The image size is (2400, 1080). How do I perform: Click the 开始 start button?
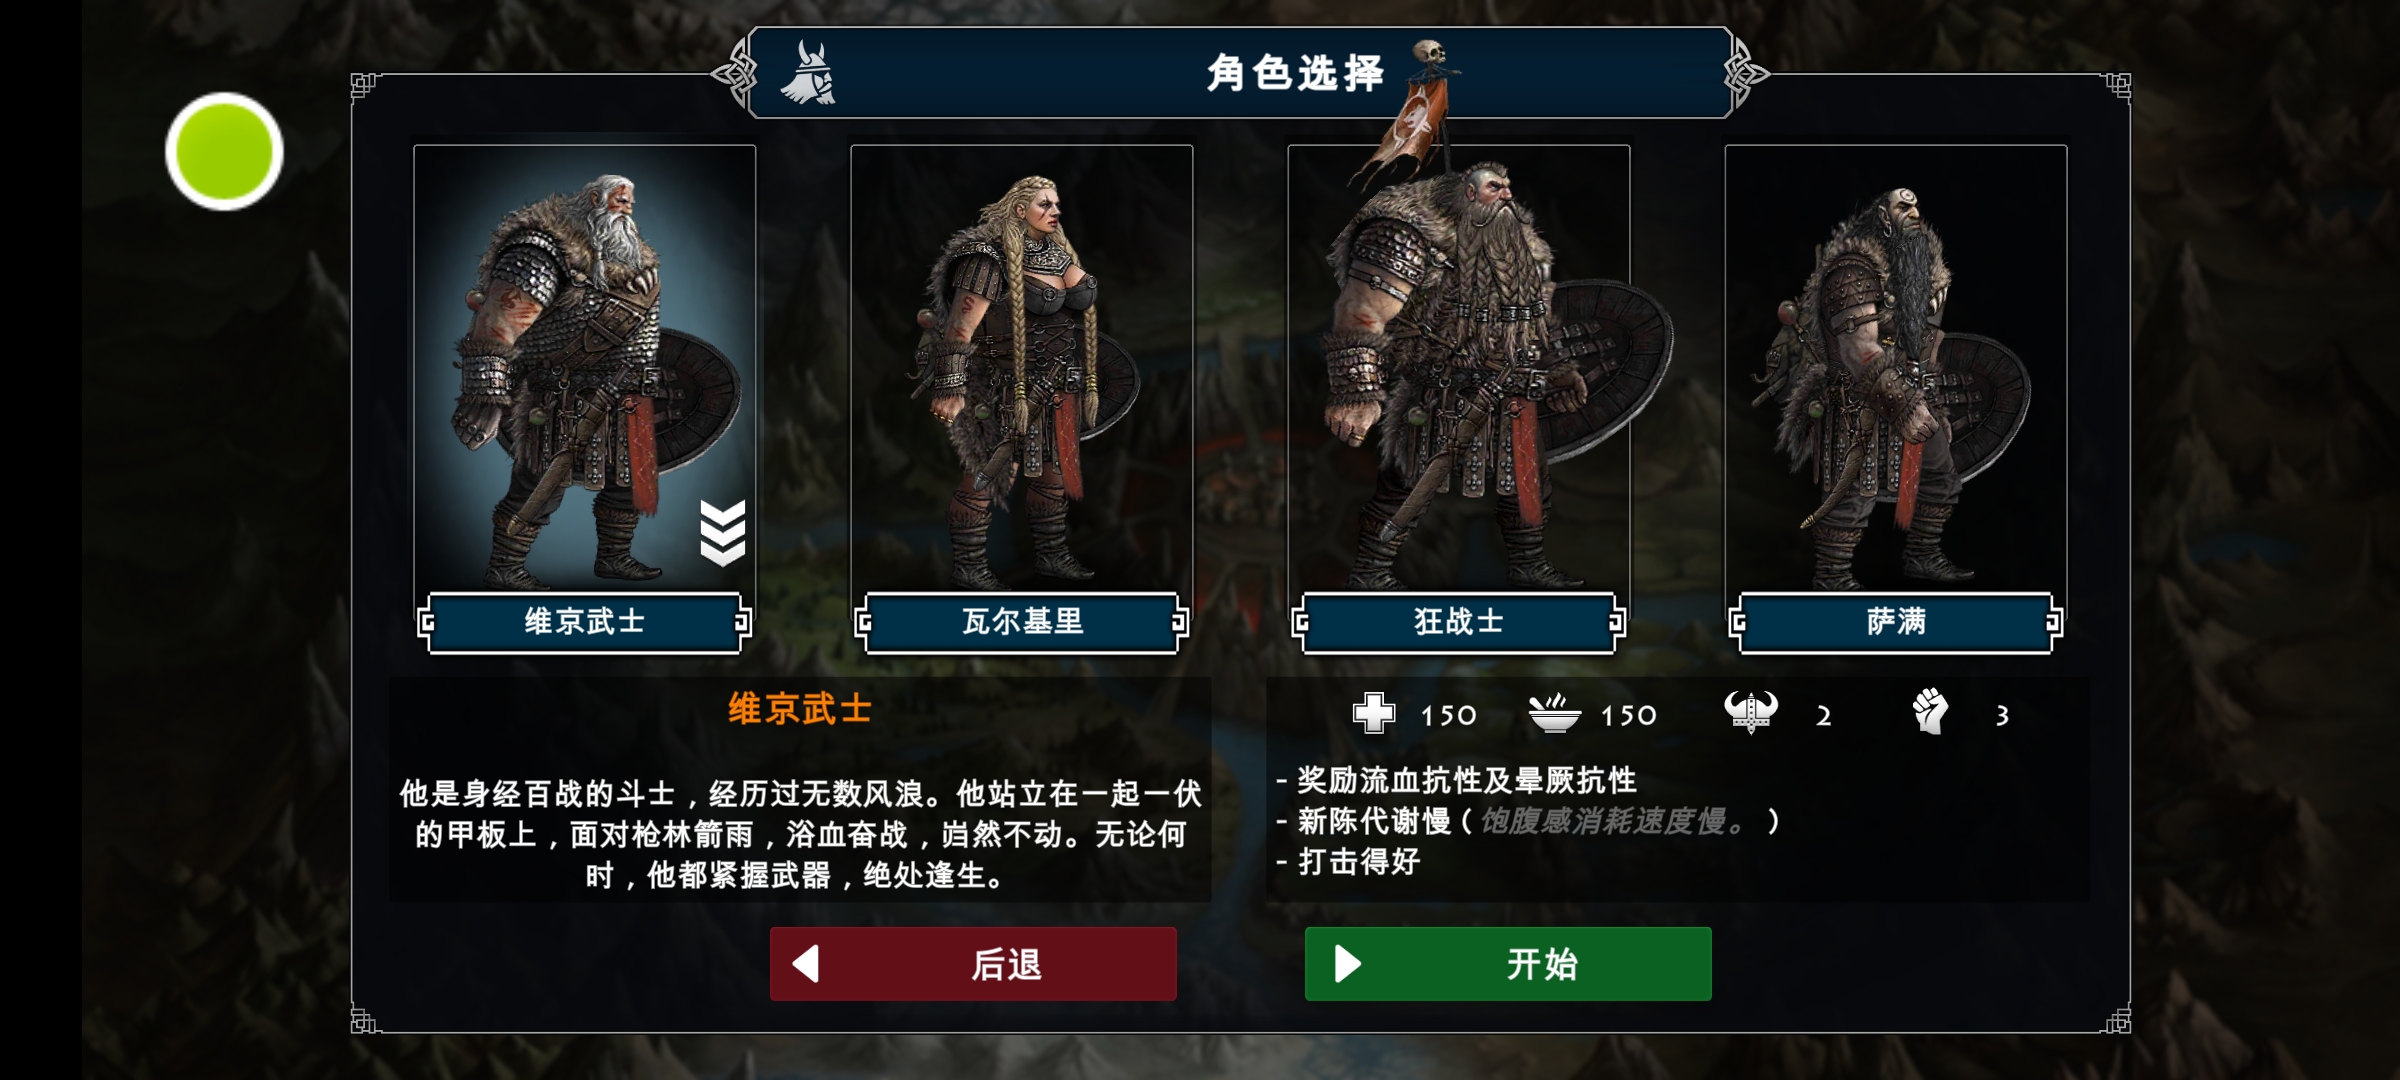point(1508,964)
